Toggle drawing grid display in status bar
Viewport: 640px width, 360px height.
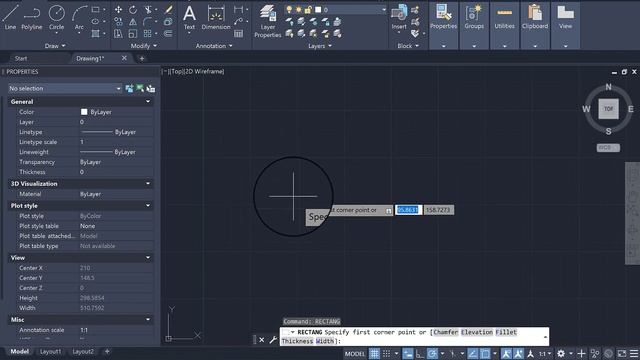(x=374, y=353)
